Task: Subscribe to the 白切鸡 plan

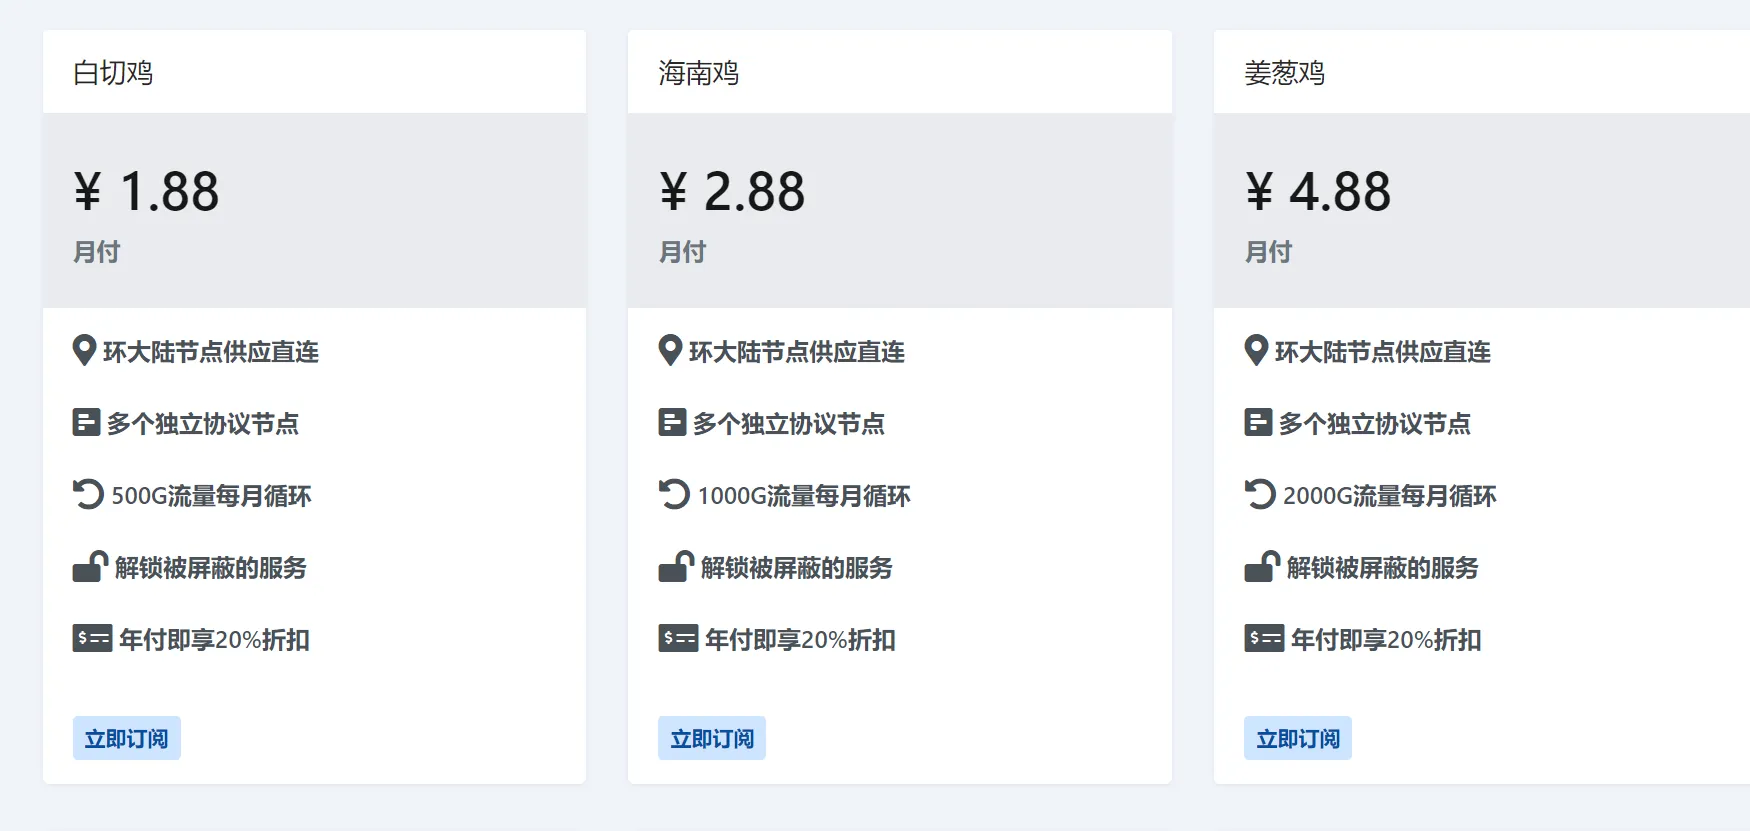Action: (x=127, y=739)
